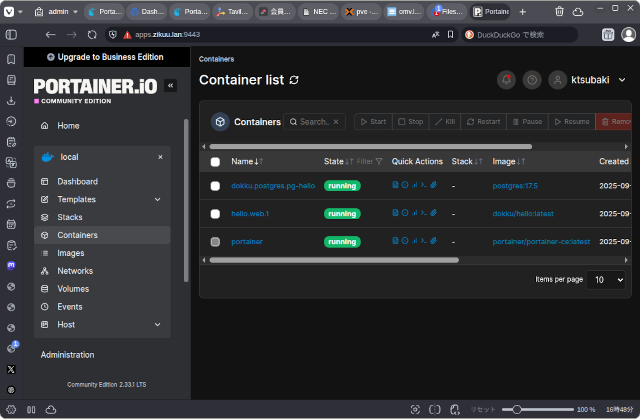Go back with the browser back arrow
The image size is (640, 419).
point(51,35)
